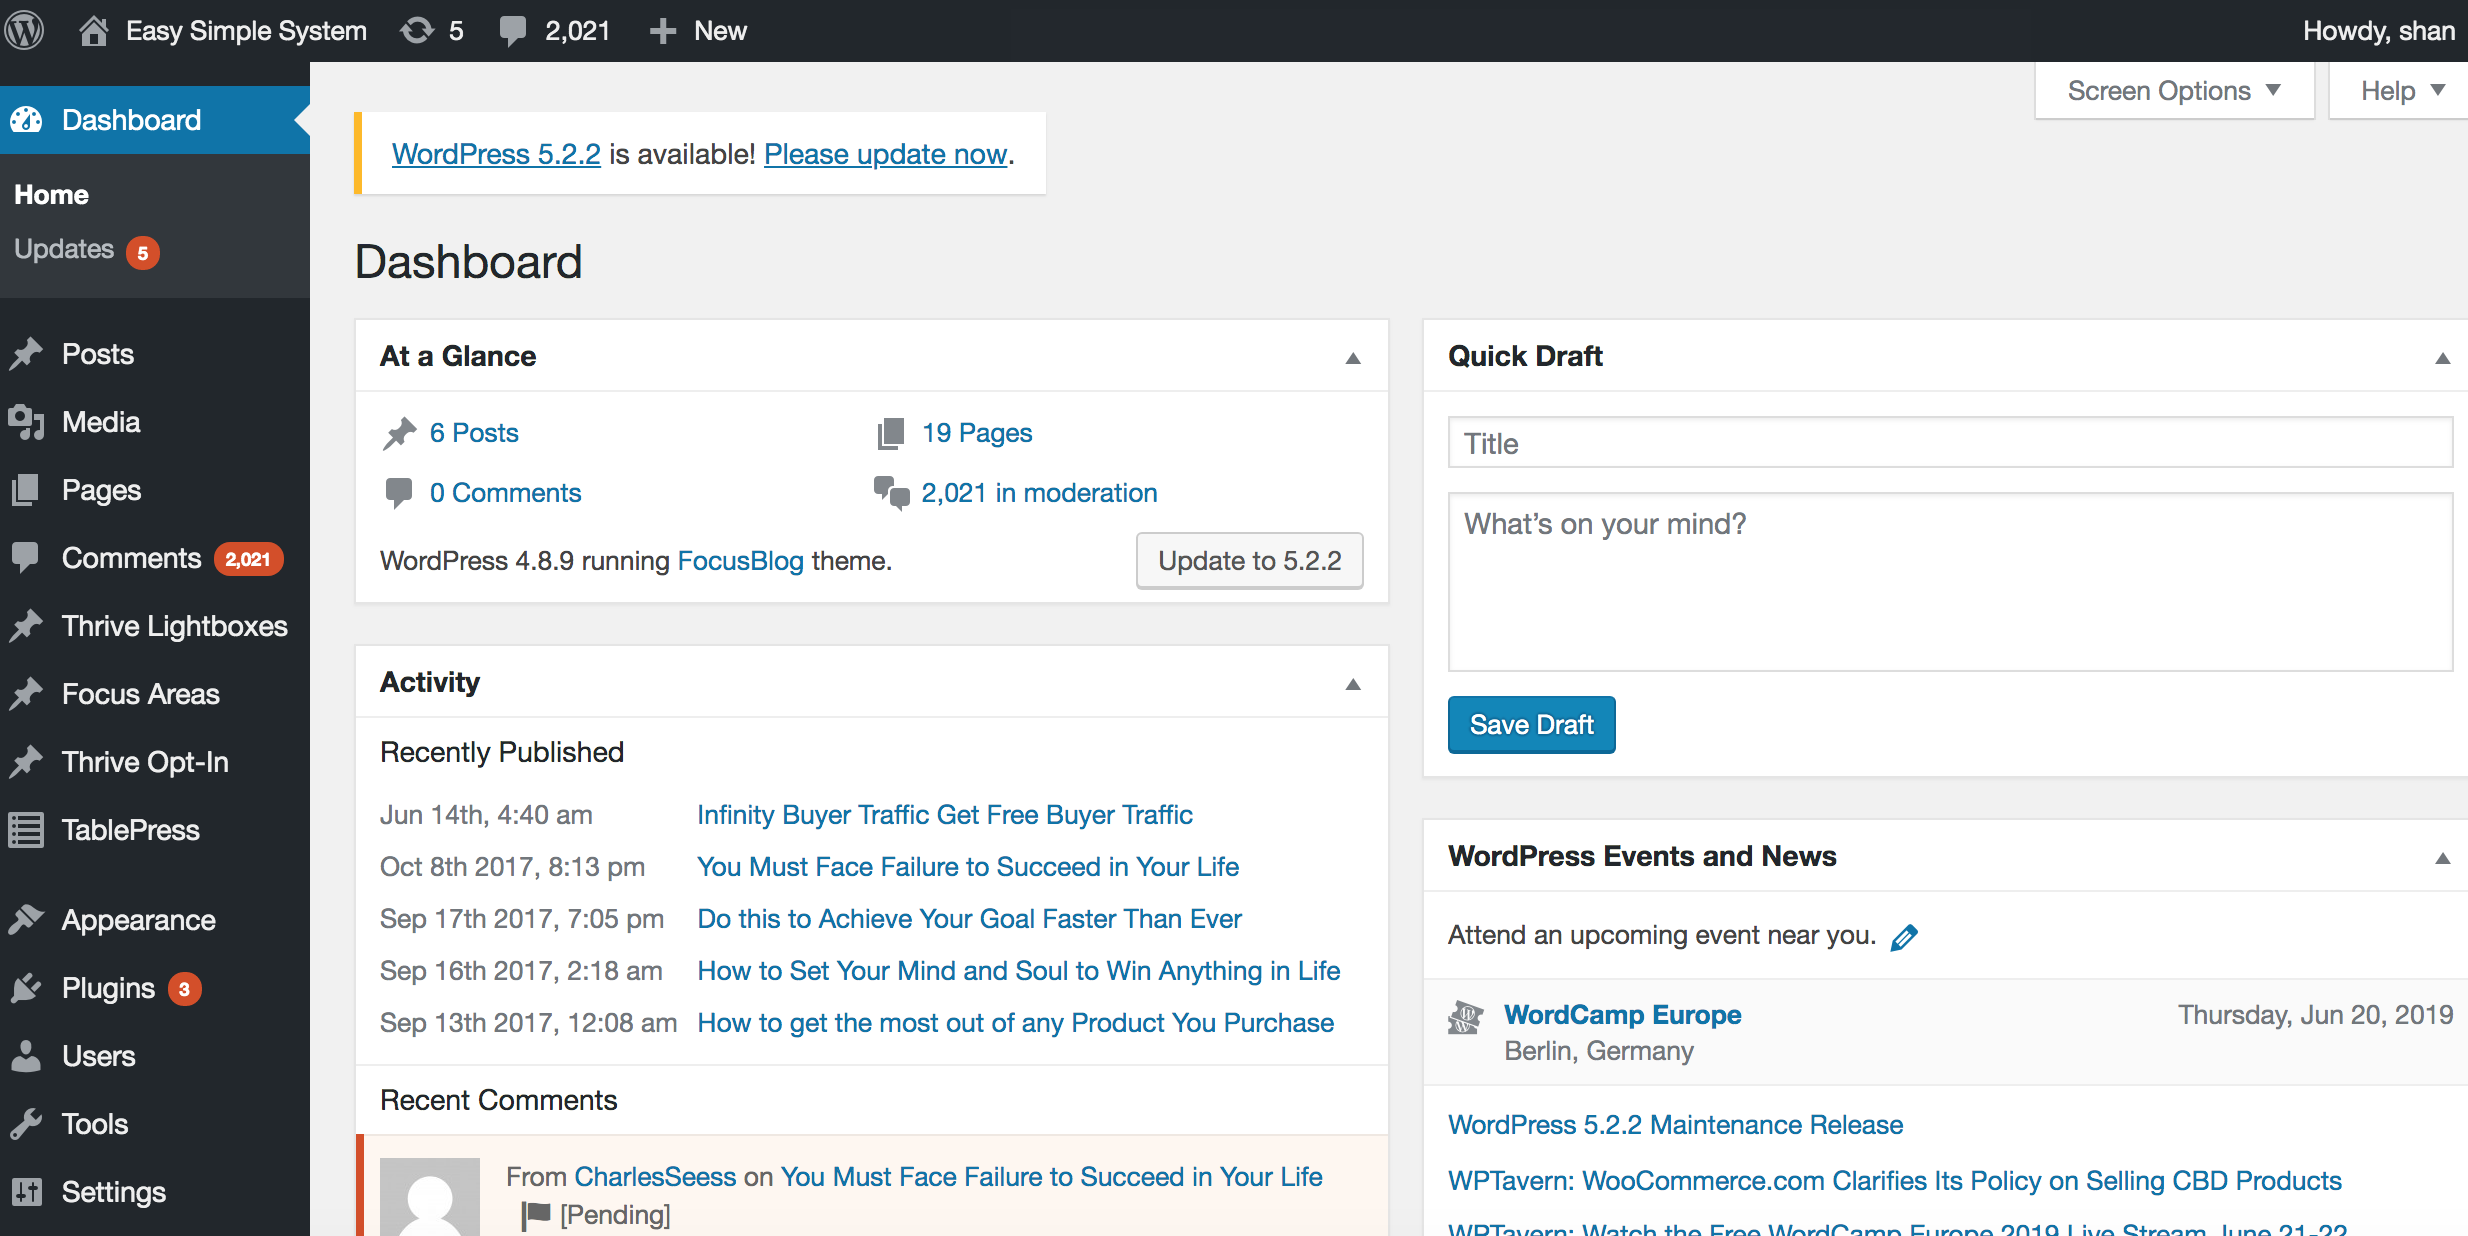Open the TablePress sidebar item

(130, 830)
